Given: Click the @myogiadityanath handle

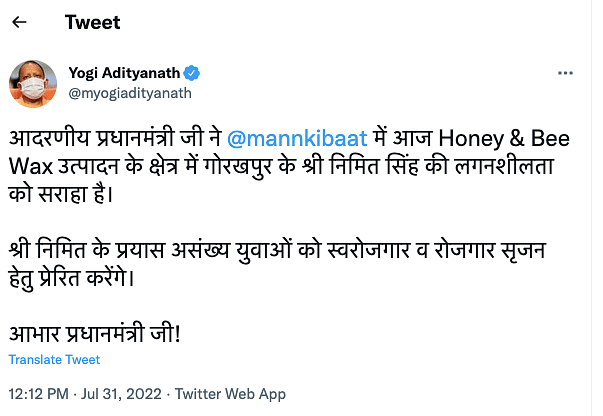Looking at the screenshot, I should click(130, 93).
